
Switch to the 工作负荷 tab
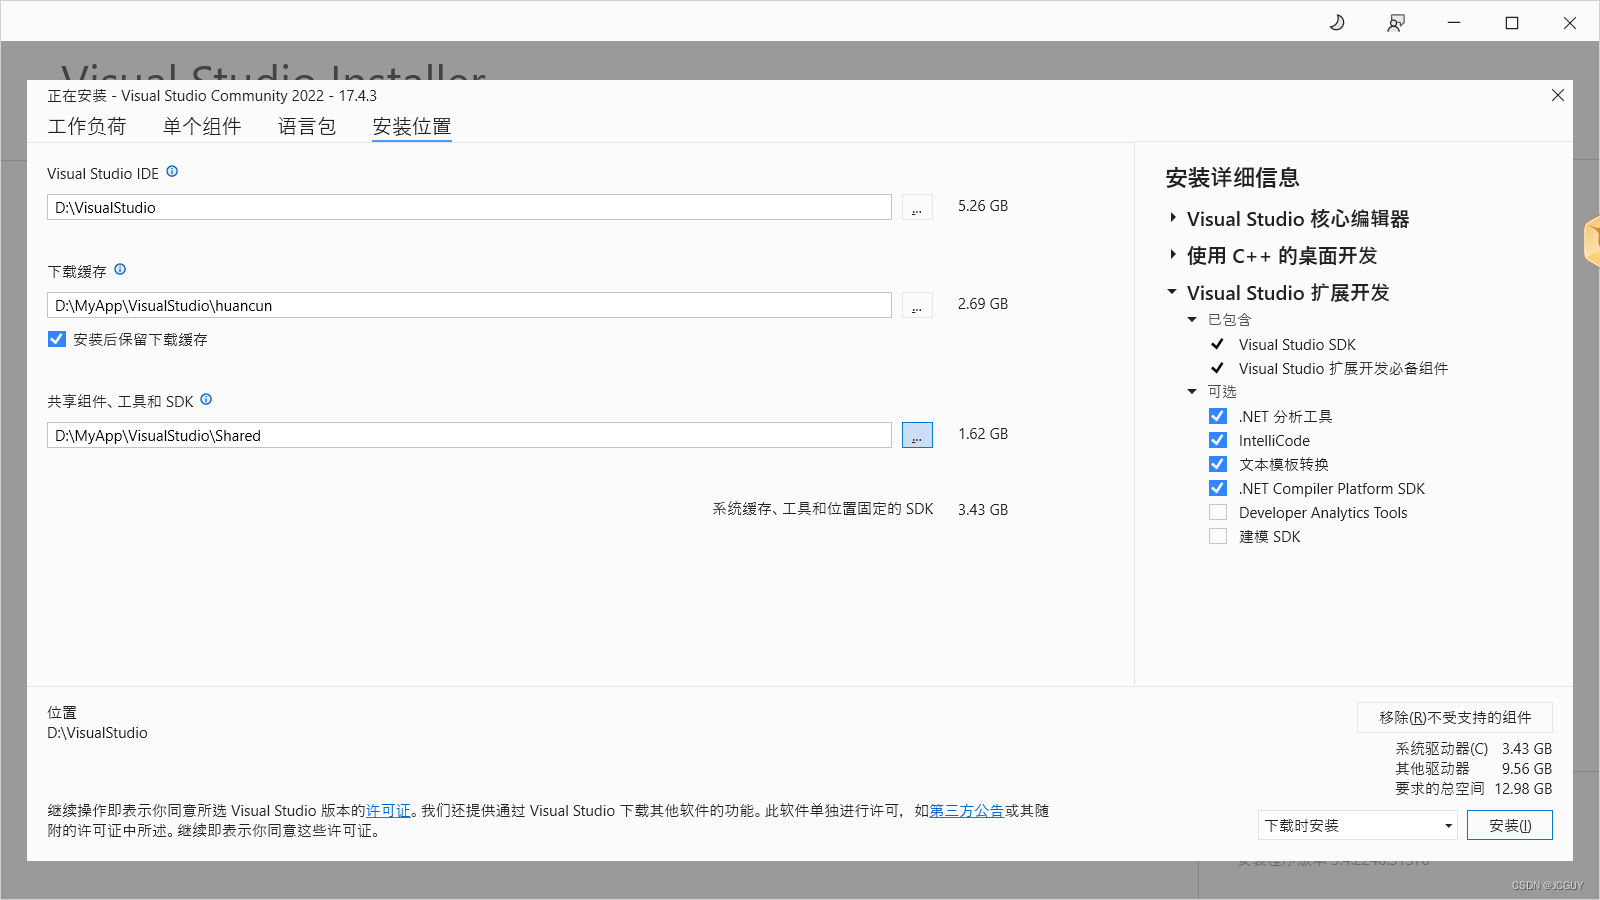[87, 126]
